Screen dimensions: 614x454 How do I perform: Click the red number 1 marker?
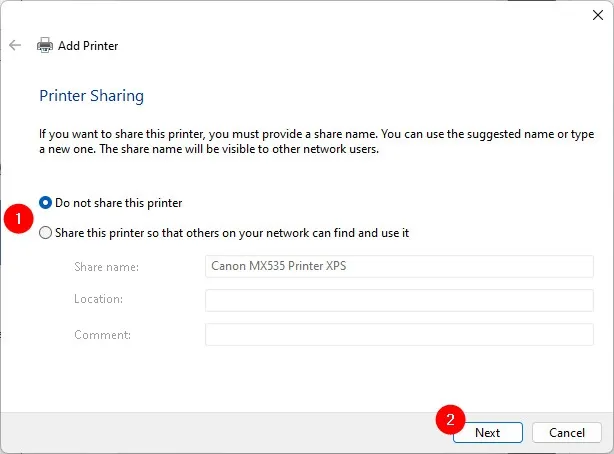[18, 218]
